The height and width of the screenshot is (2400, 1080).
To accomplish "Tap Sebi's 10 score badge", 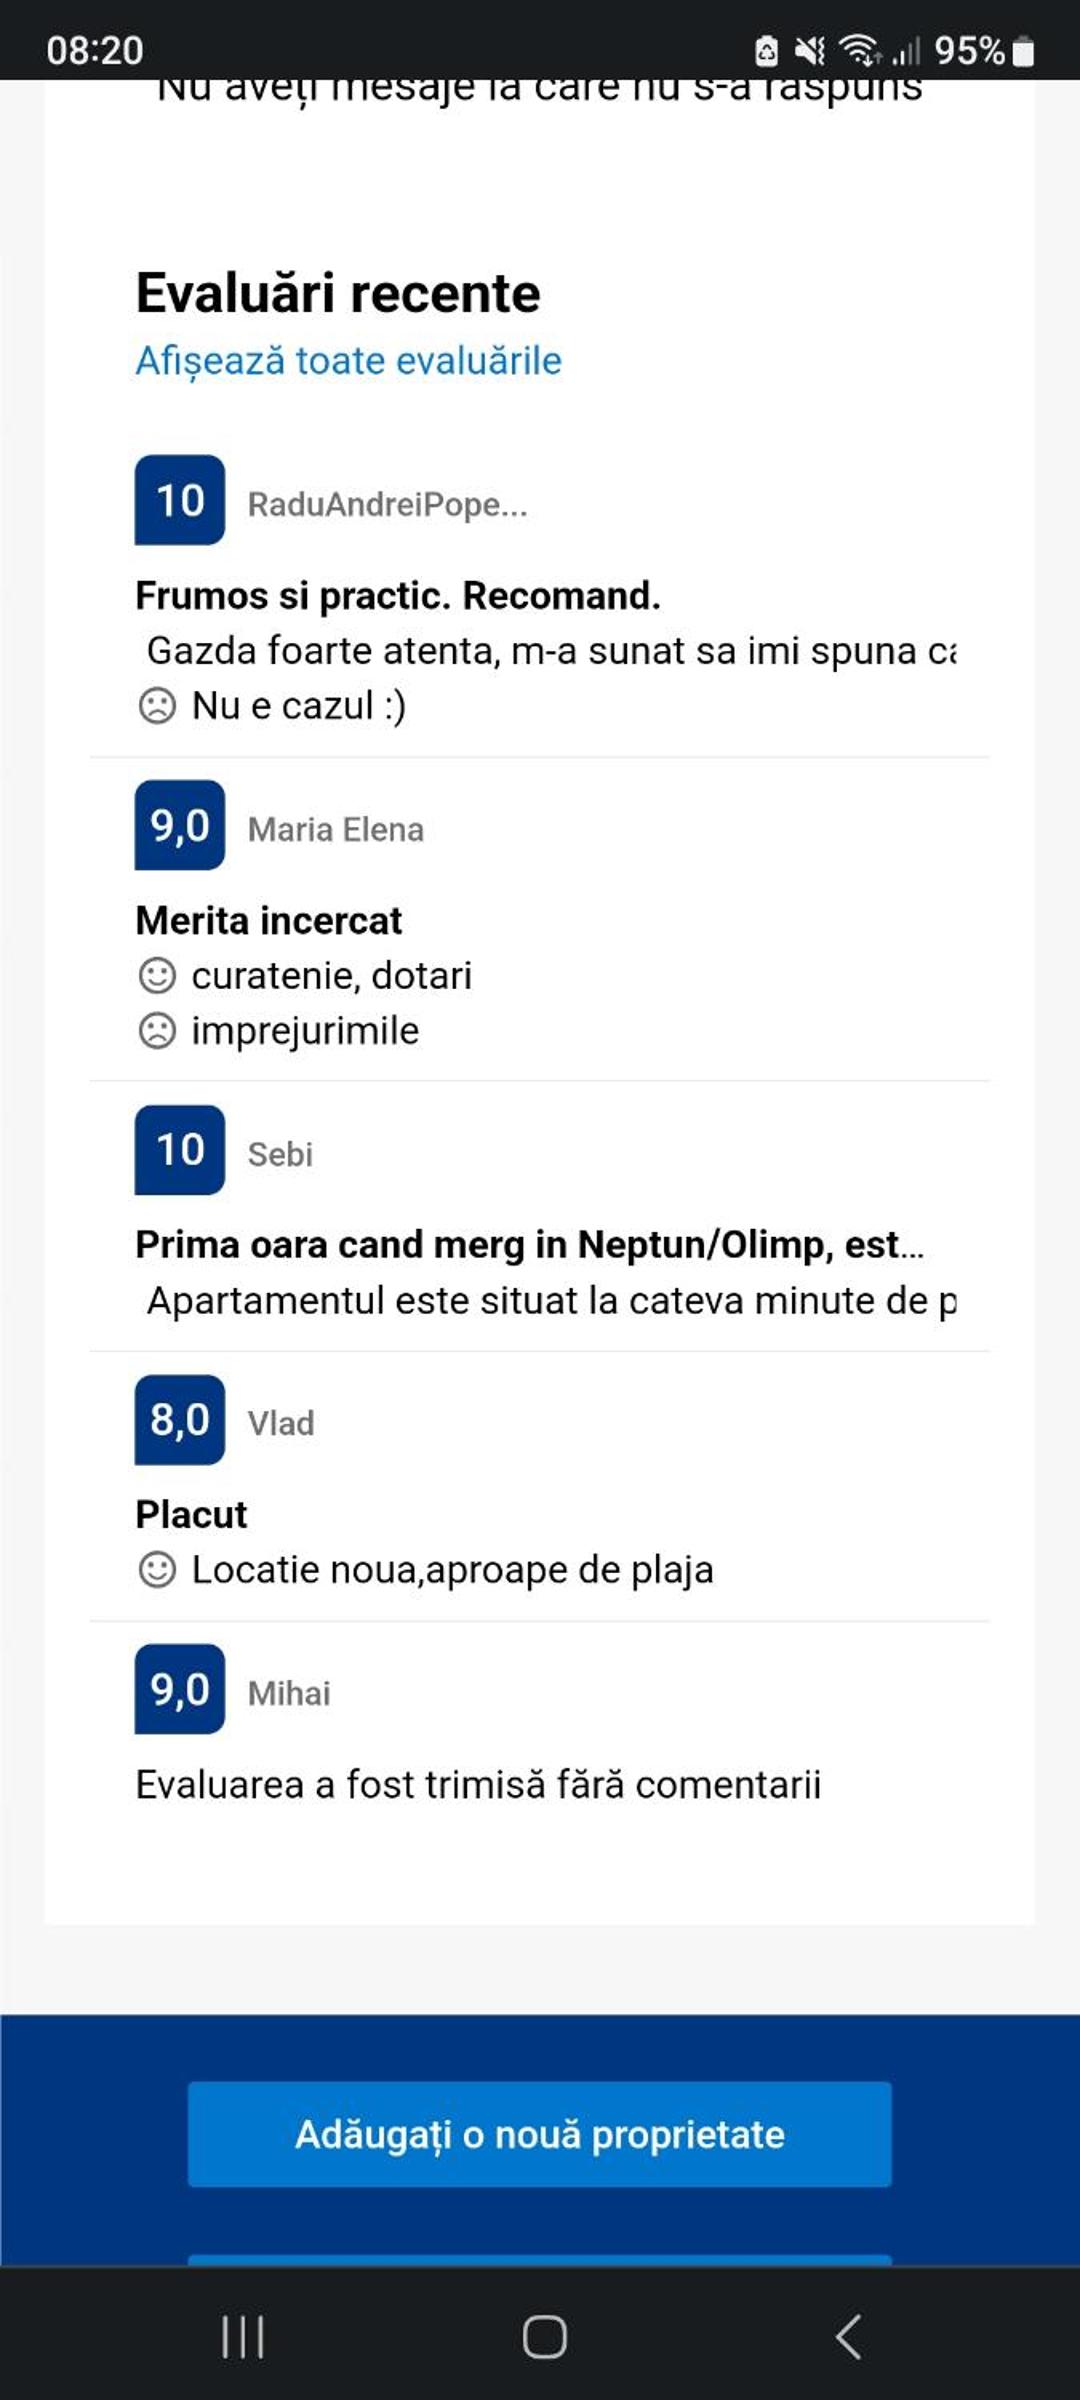I will (x=180, y=1150).
